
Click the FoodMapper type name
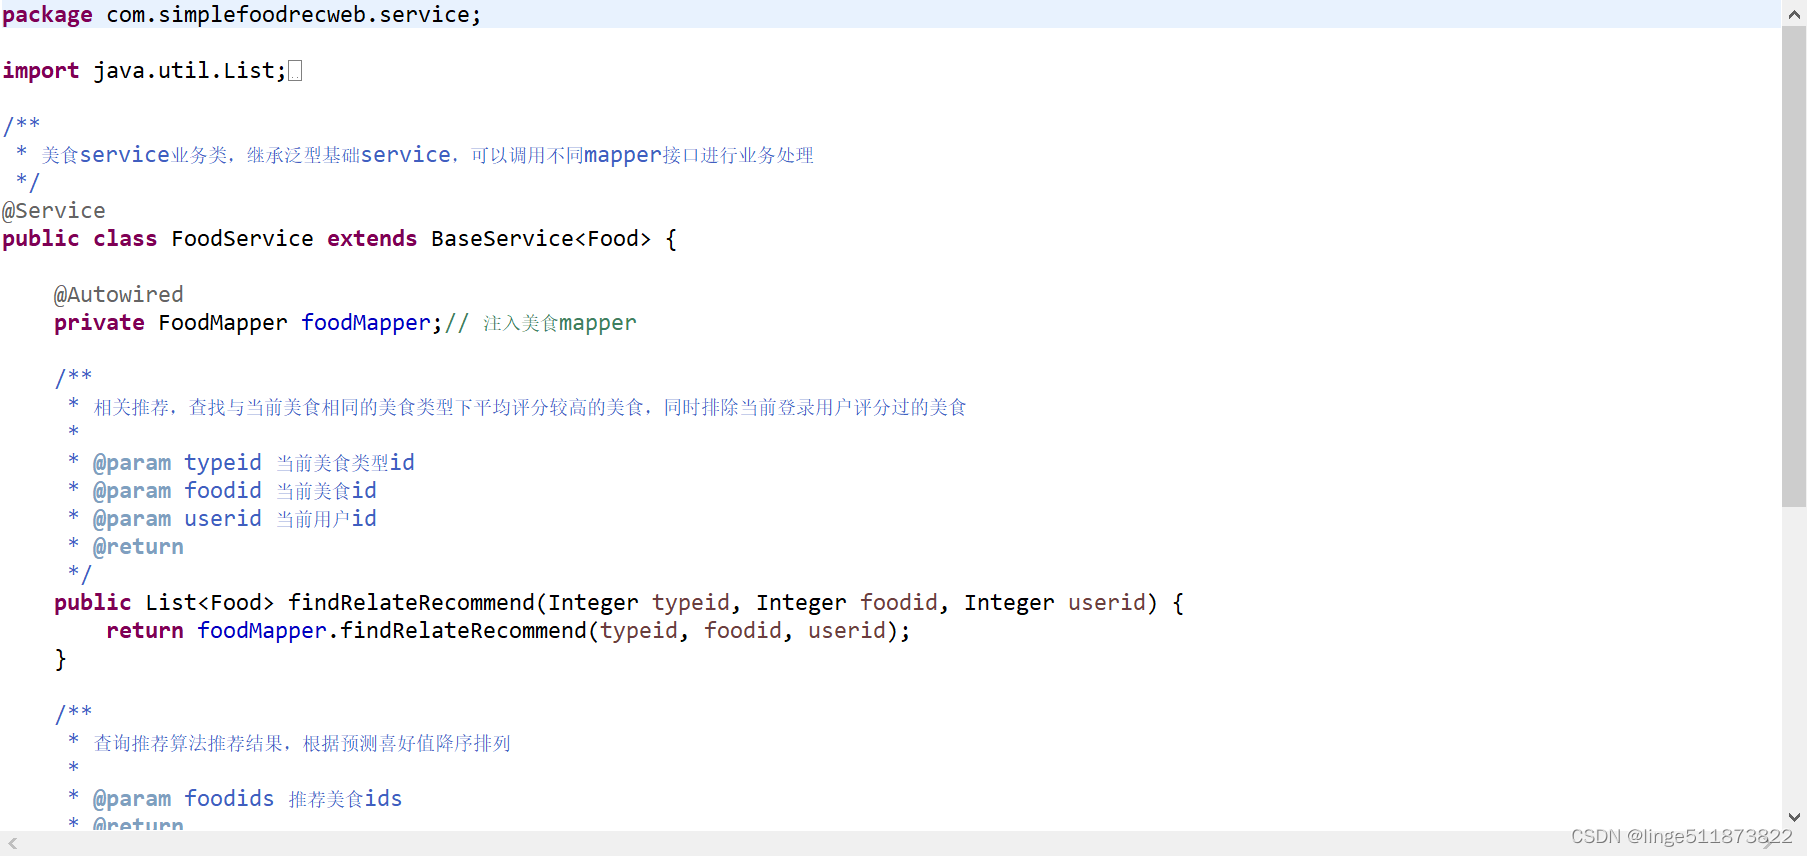click(223, 323)
